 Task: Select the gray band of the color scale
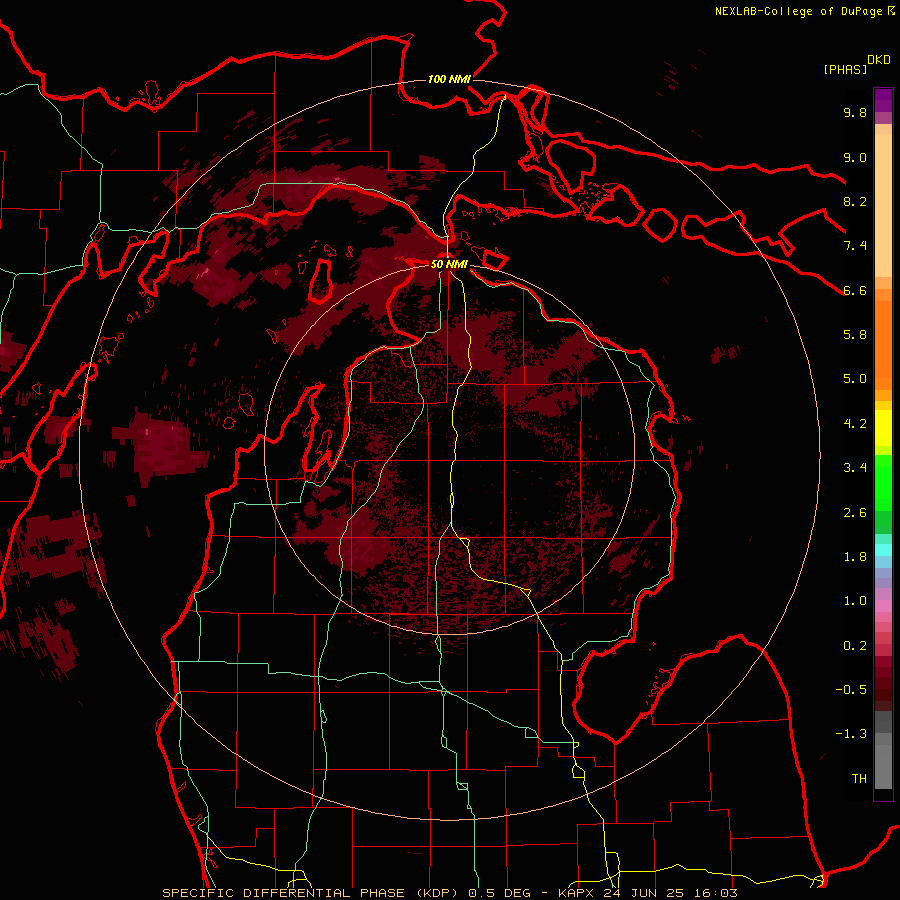tap(883, 750)
